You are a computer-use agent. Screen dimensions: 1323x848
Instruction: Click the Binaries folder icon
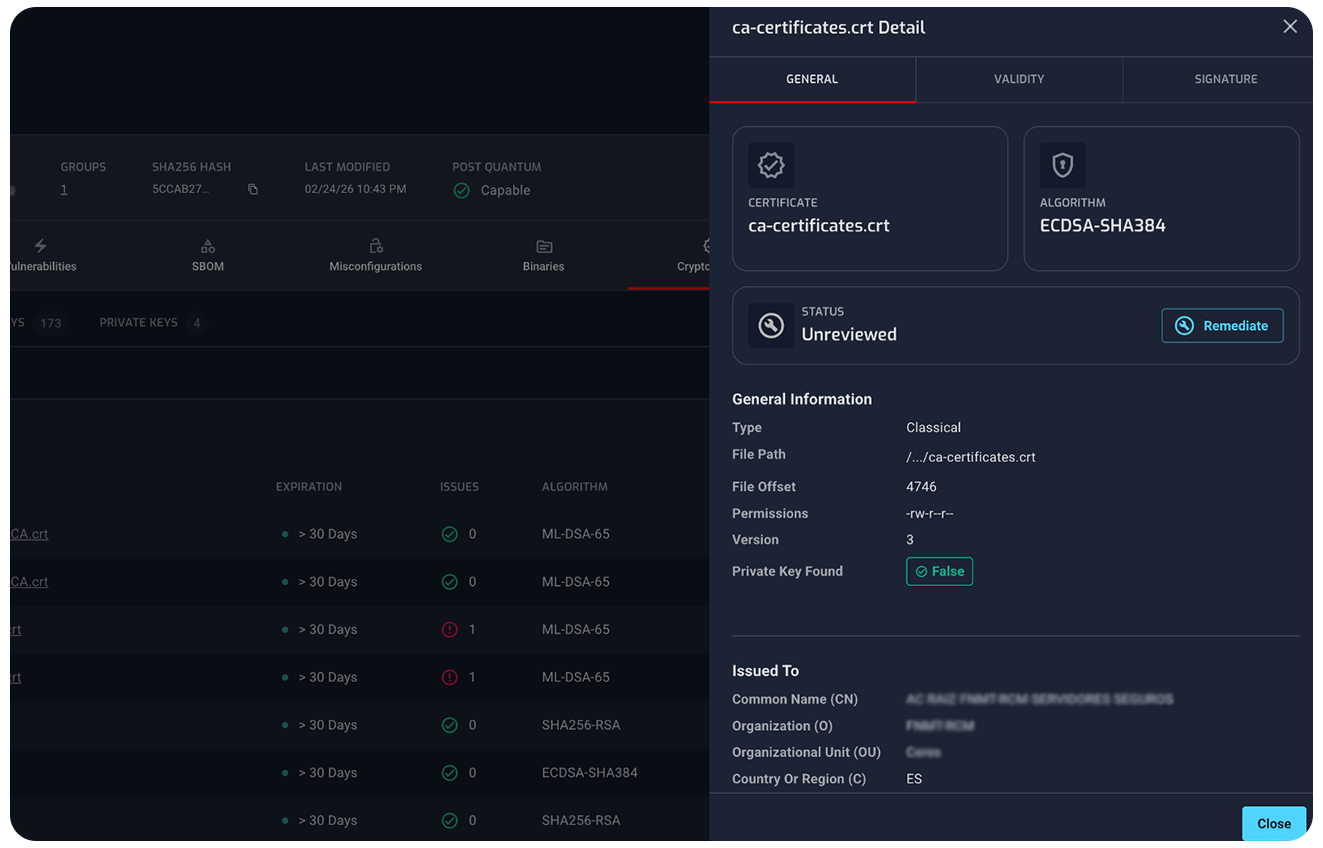click(544, 246)
